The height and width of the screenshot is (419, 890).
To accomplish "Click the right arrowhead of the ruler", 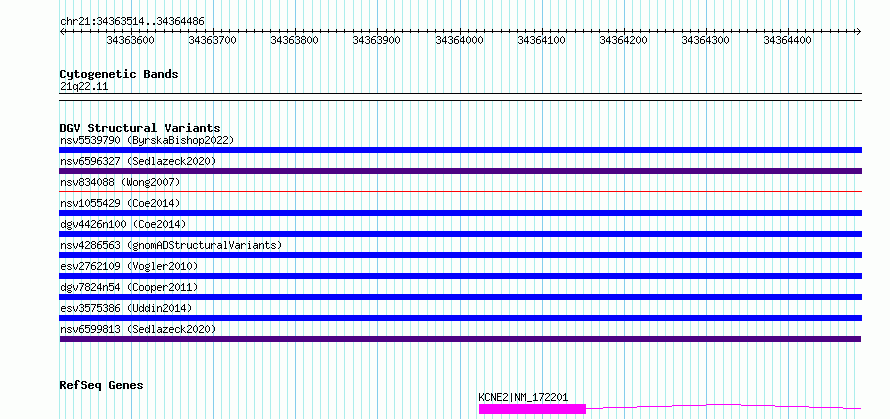I will (858, 31).
